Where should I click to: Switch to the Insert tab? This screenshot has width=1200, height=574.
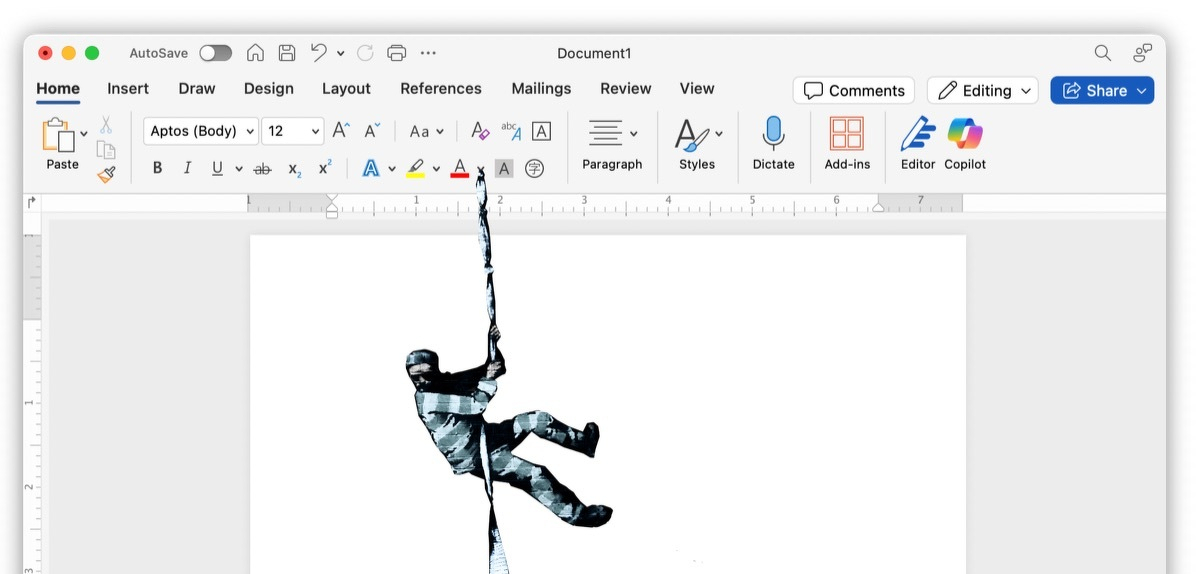pos(128,88)
